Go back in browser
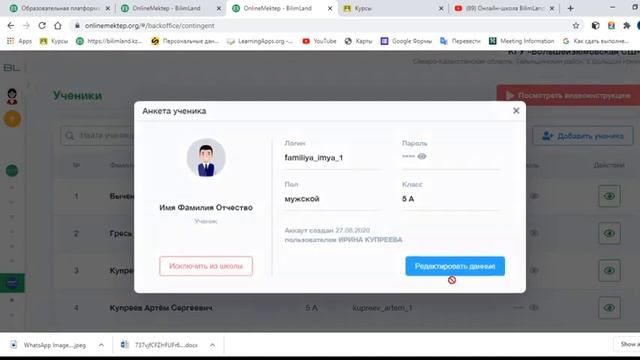The image size is (640, 360). (11, 26)
